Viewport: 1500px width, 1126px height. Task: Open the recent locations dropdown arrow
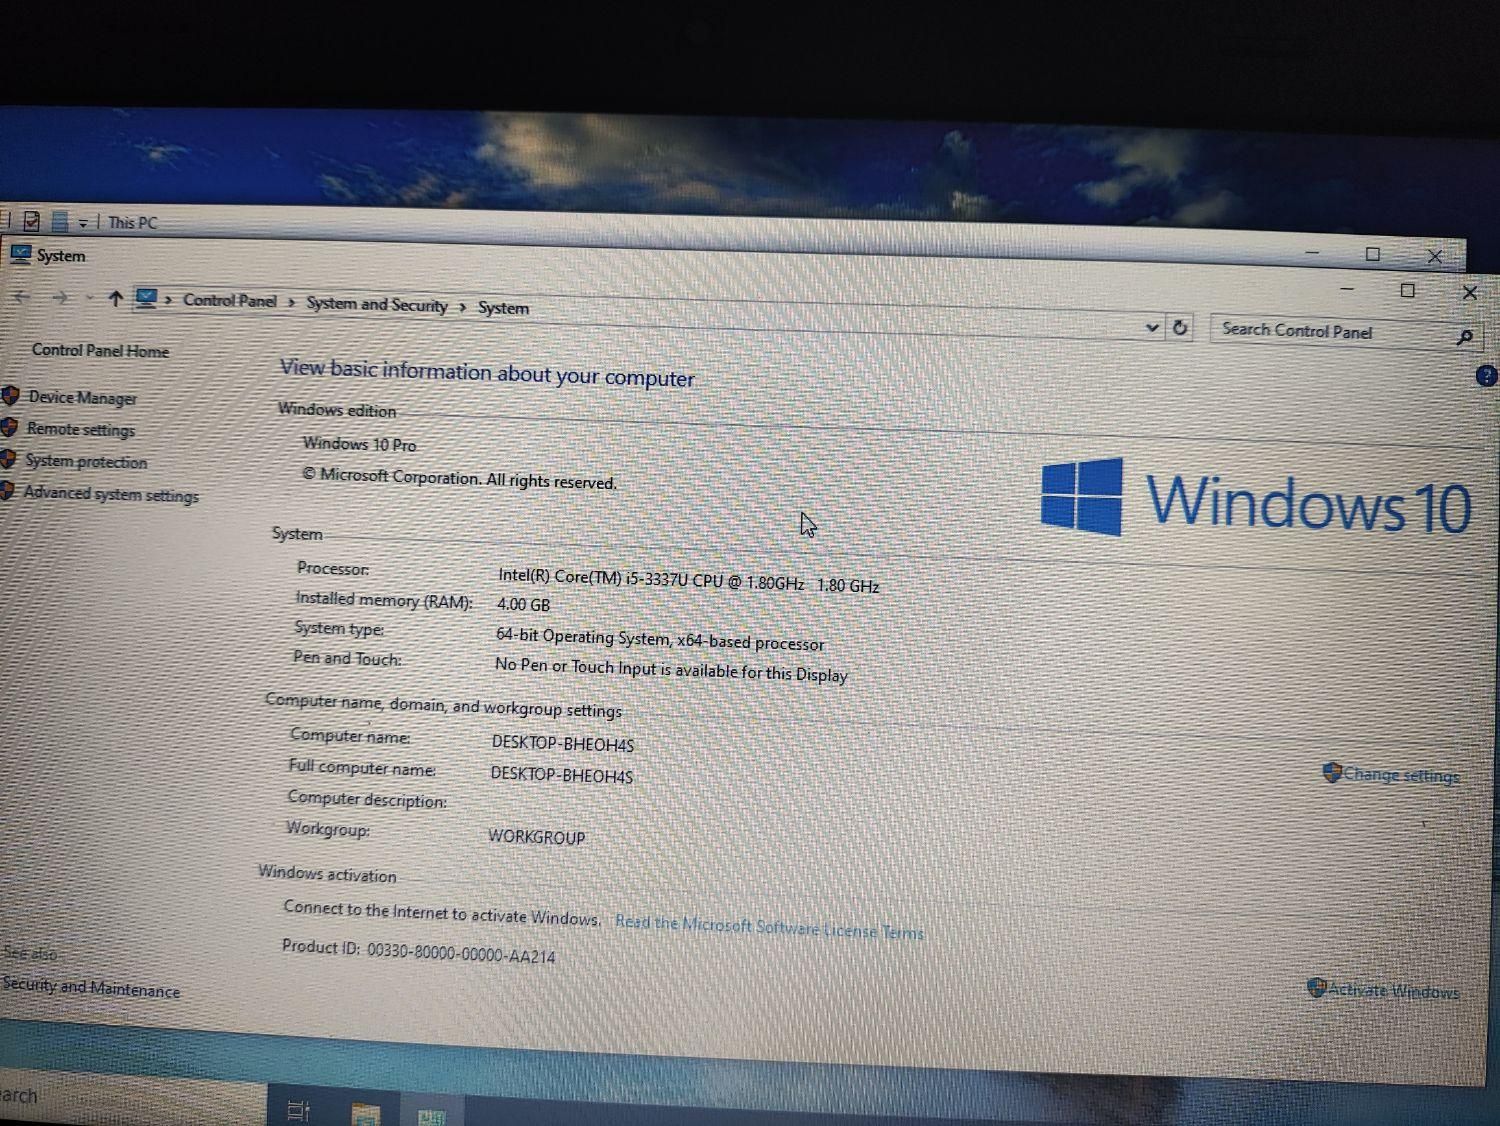(x=89, y=298)
